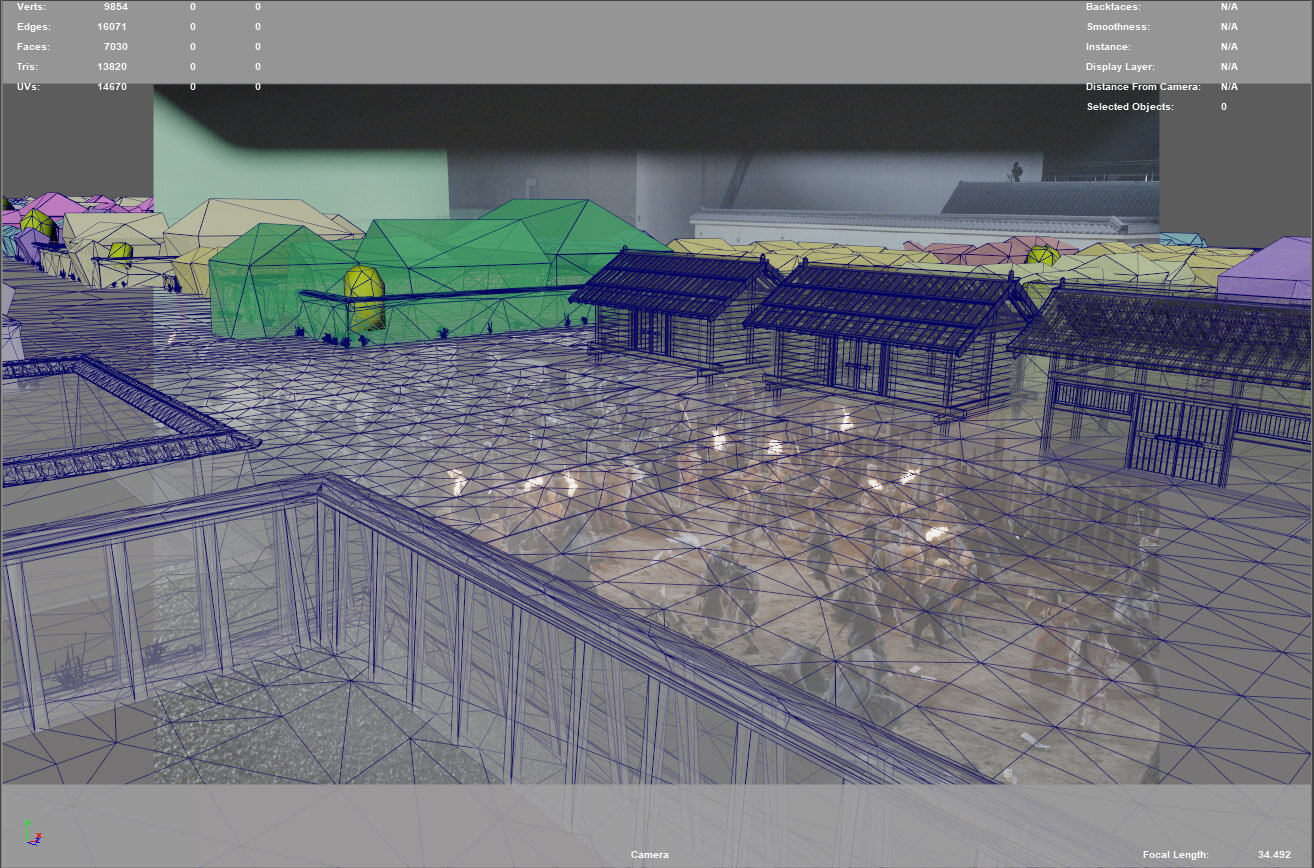Click the Camera name label
Screen dimensions: 1314x868
pyautogui.click(x=649, y=855)
